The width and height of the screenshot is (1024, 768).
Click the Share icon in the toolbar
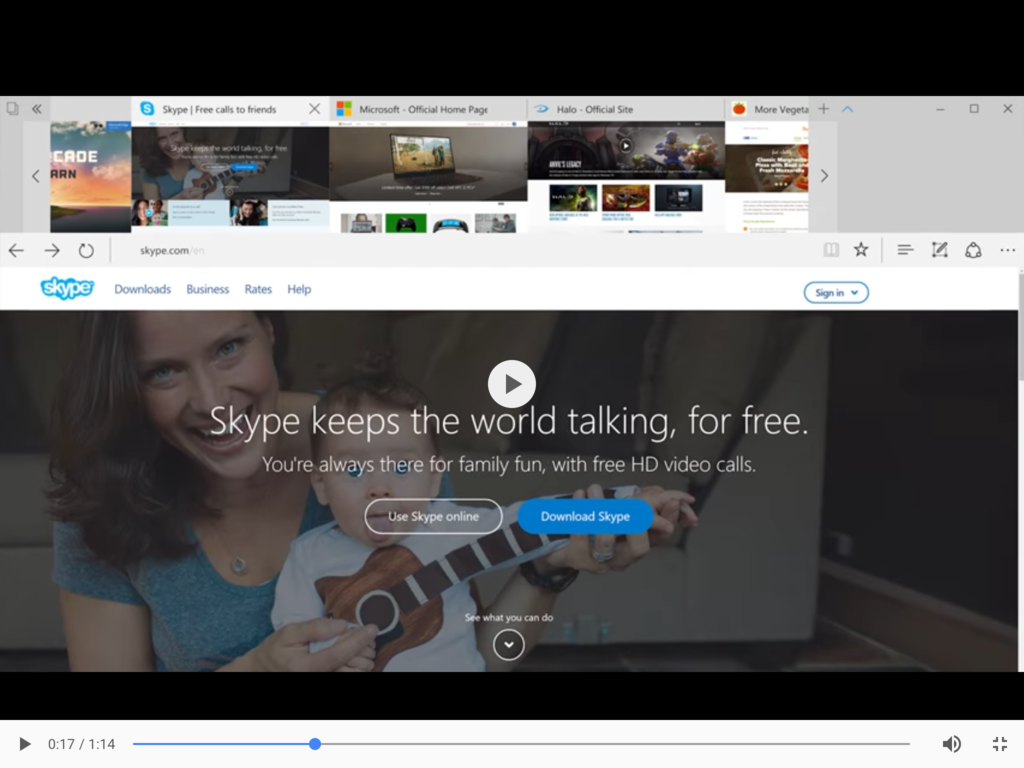(973, 249)
